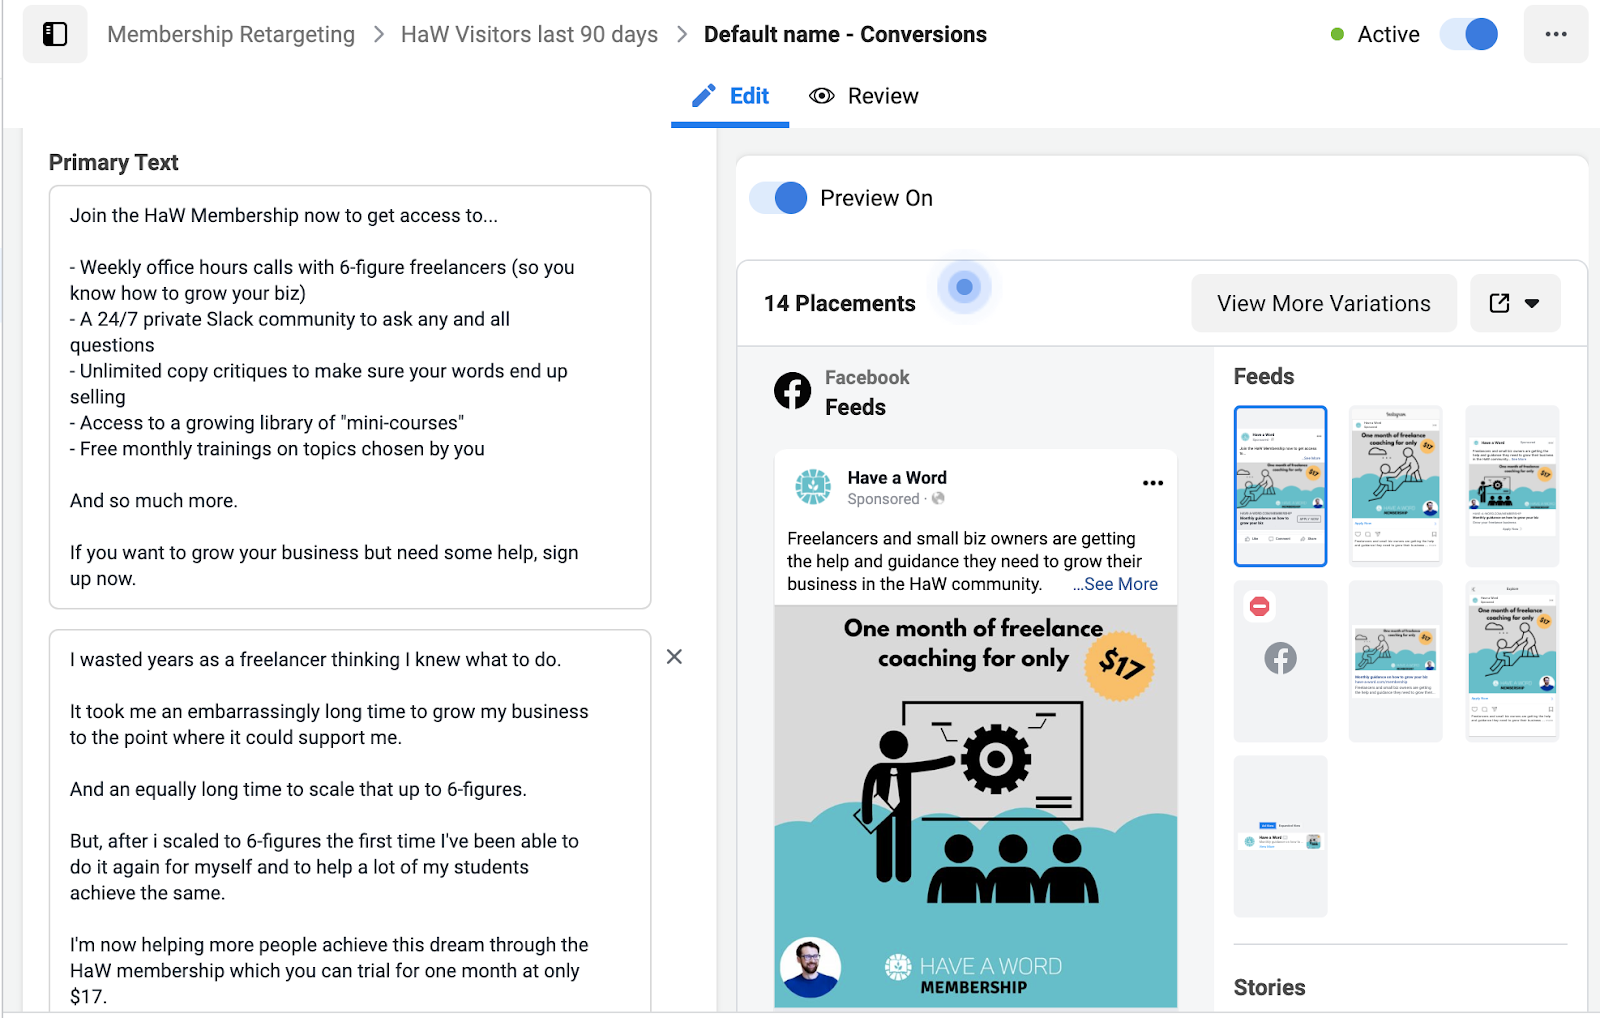This screenshot has width=1600, height=1018.
Task: Click the Primary Text heading
Action: (114, 162)
